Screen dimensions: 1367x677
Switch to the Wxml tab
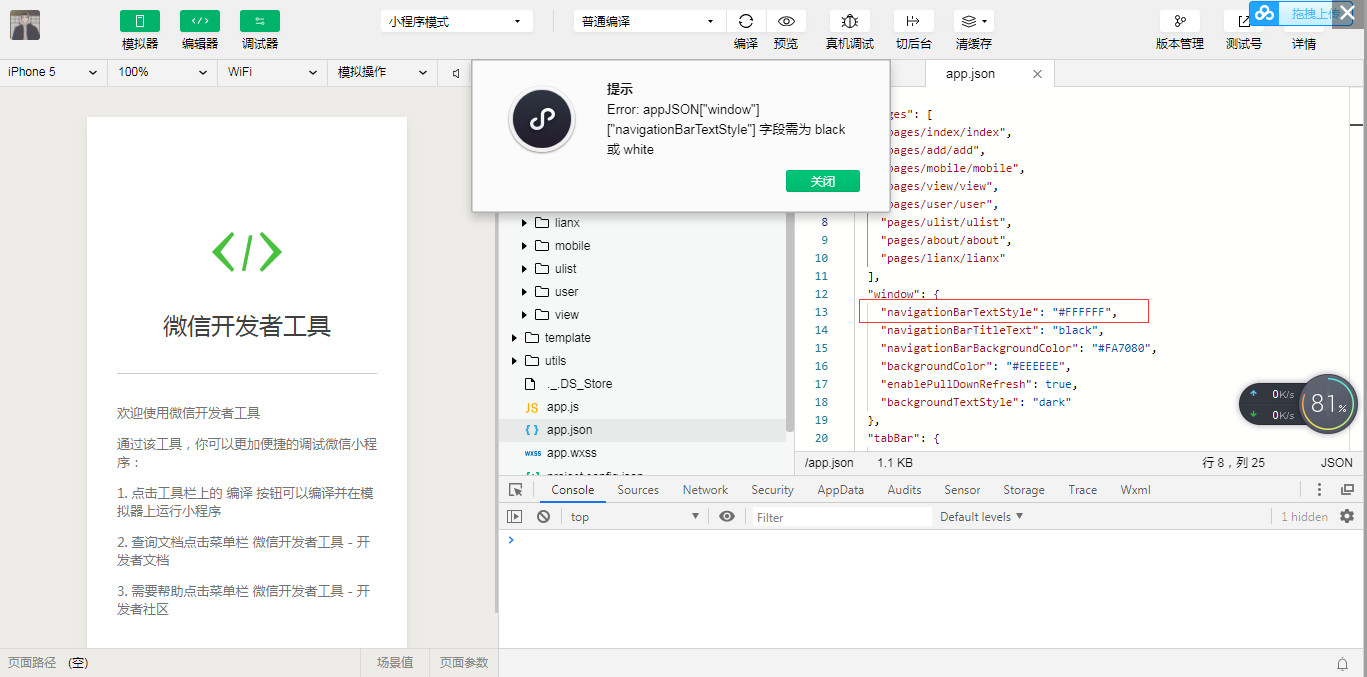pyautogui.click(x=1135, y=490)
